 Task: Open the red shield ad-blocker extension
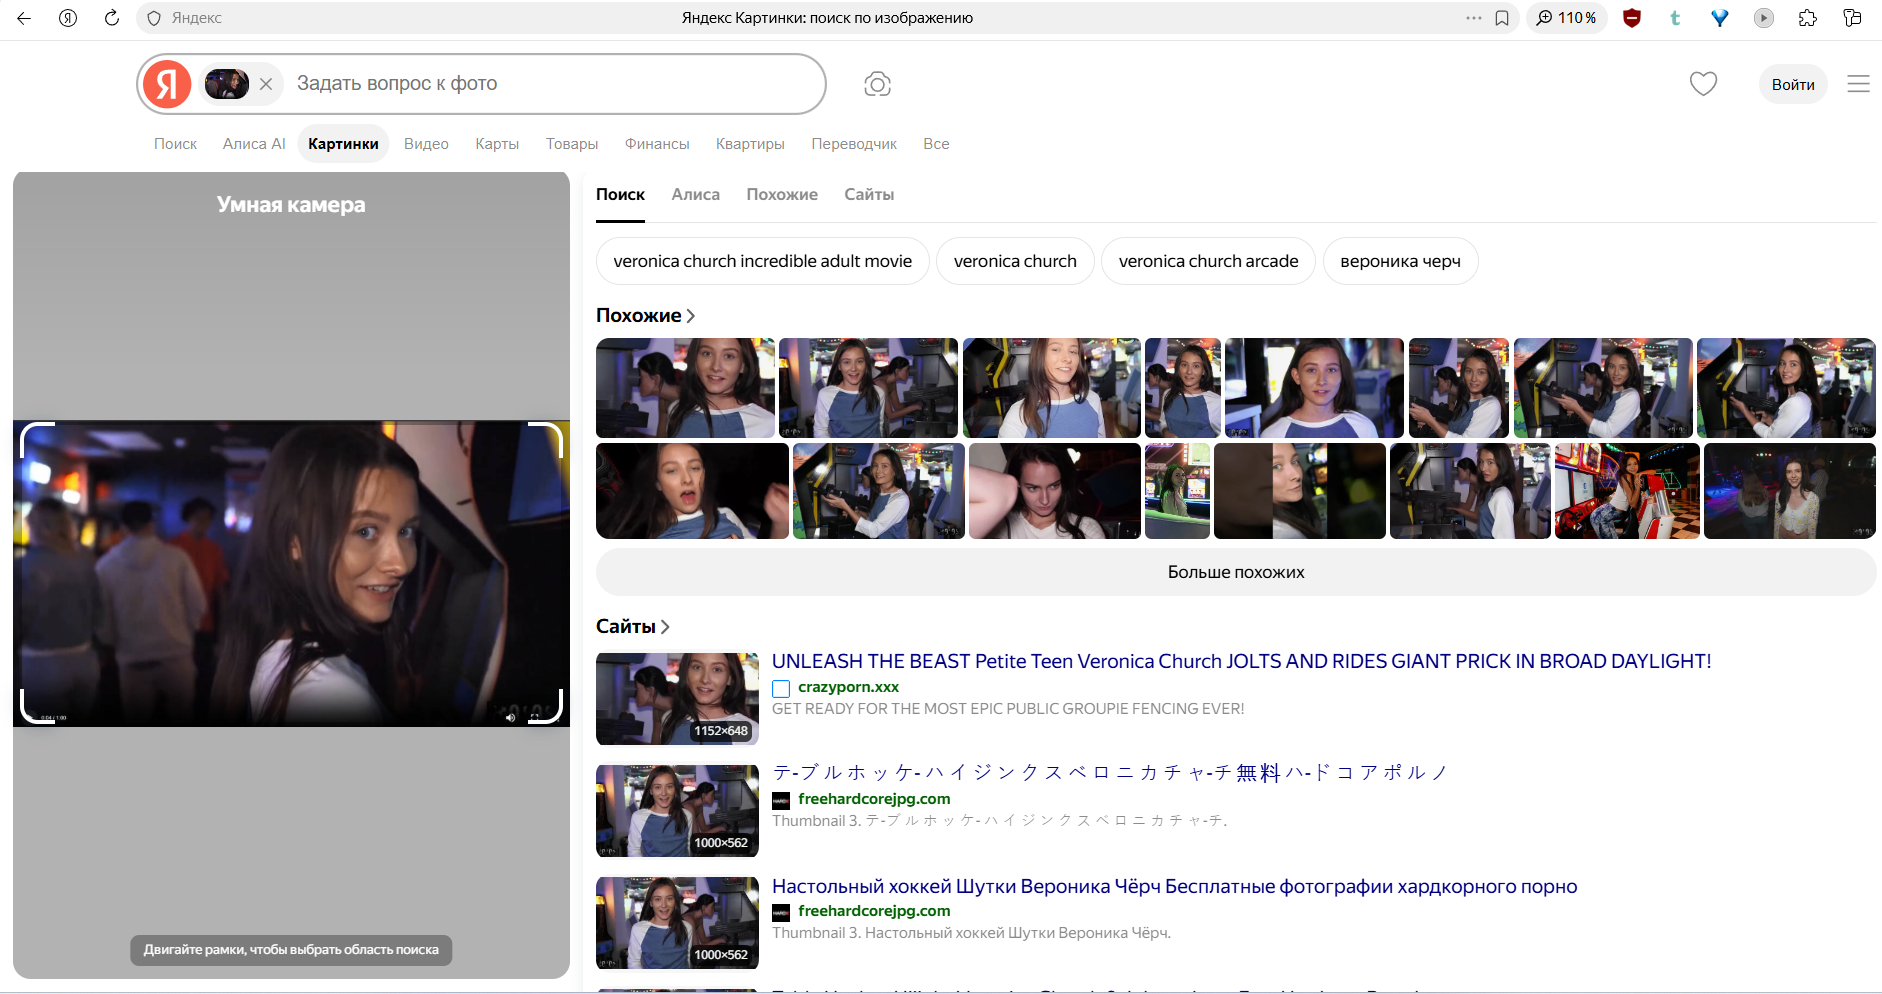1632,18
